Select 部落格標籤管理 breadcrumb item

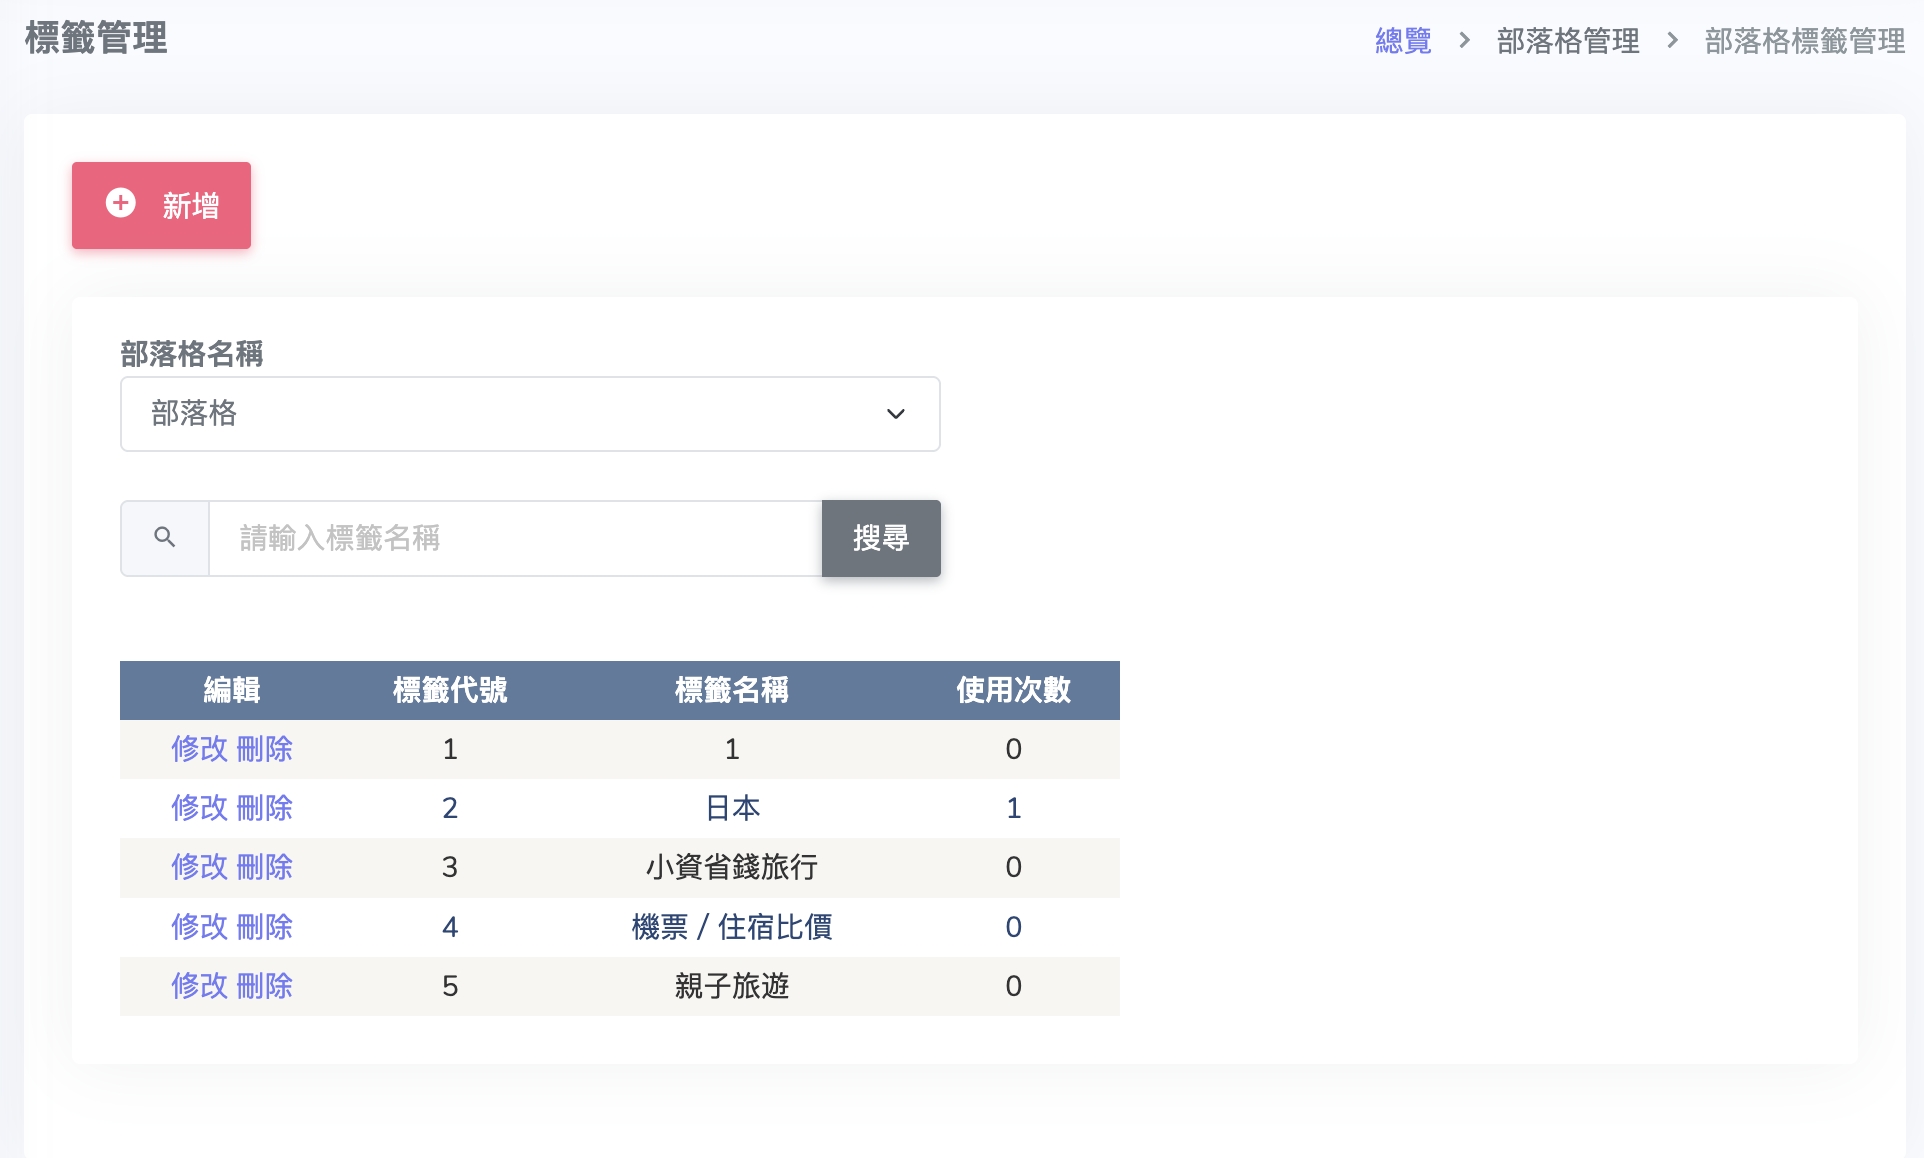pos(1804,41)
